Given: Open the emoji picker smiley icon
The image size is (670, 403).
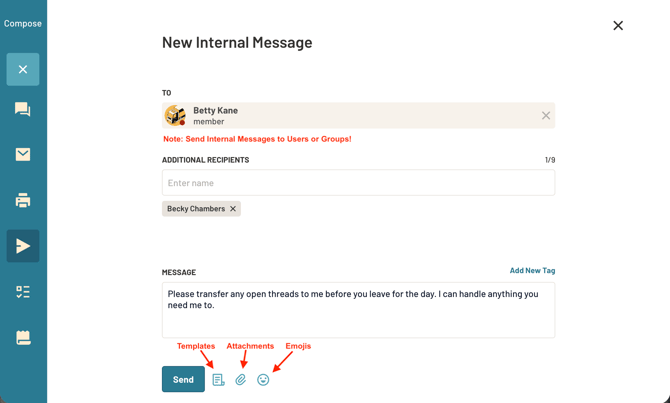Looking at the screenshot, I should 263,380.
